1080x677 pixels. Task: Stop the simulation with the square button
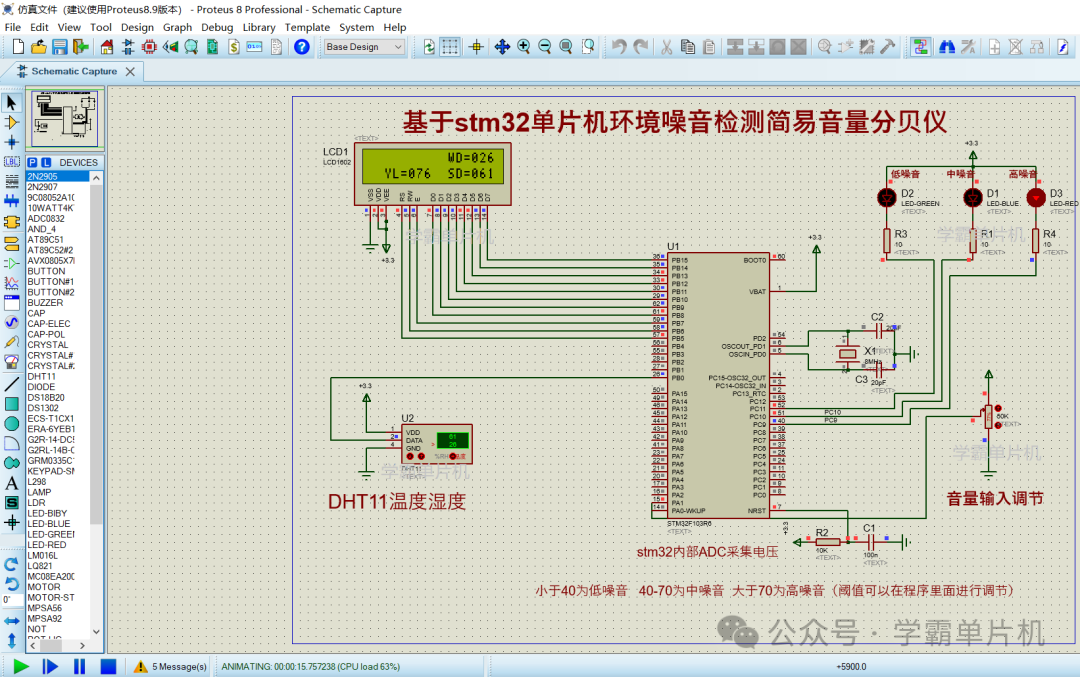108,667
